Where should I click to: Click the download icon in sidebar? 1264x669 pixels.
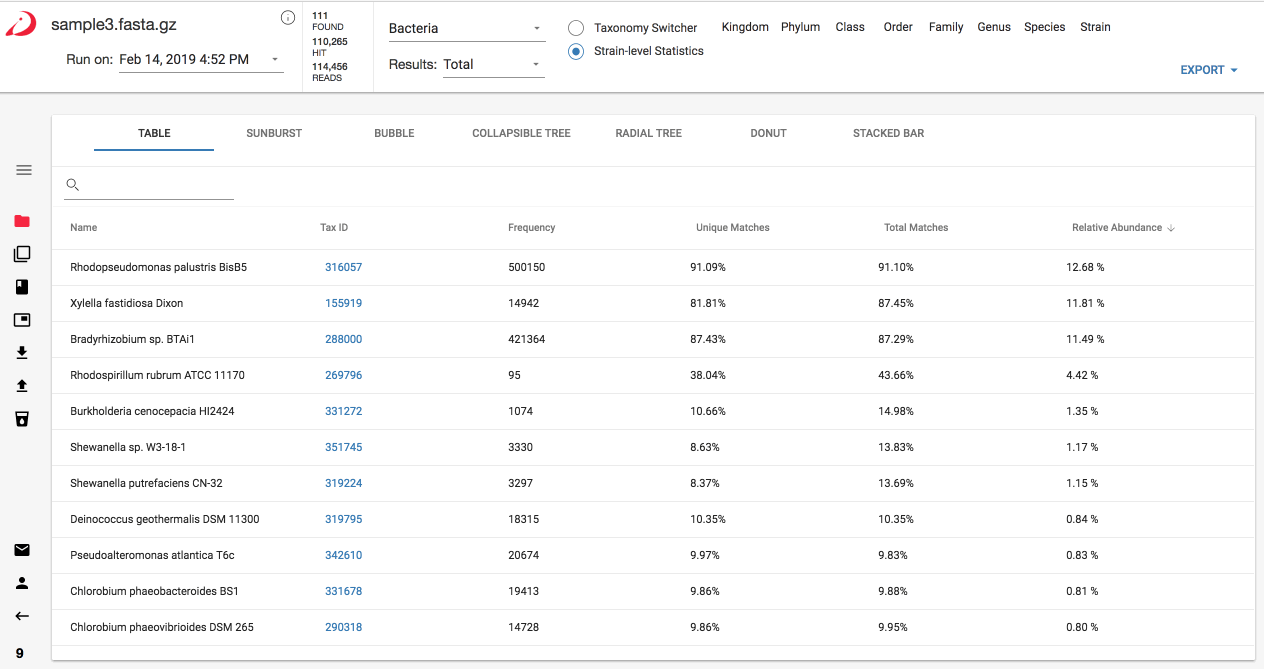(x=22, y=353)
